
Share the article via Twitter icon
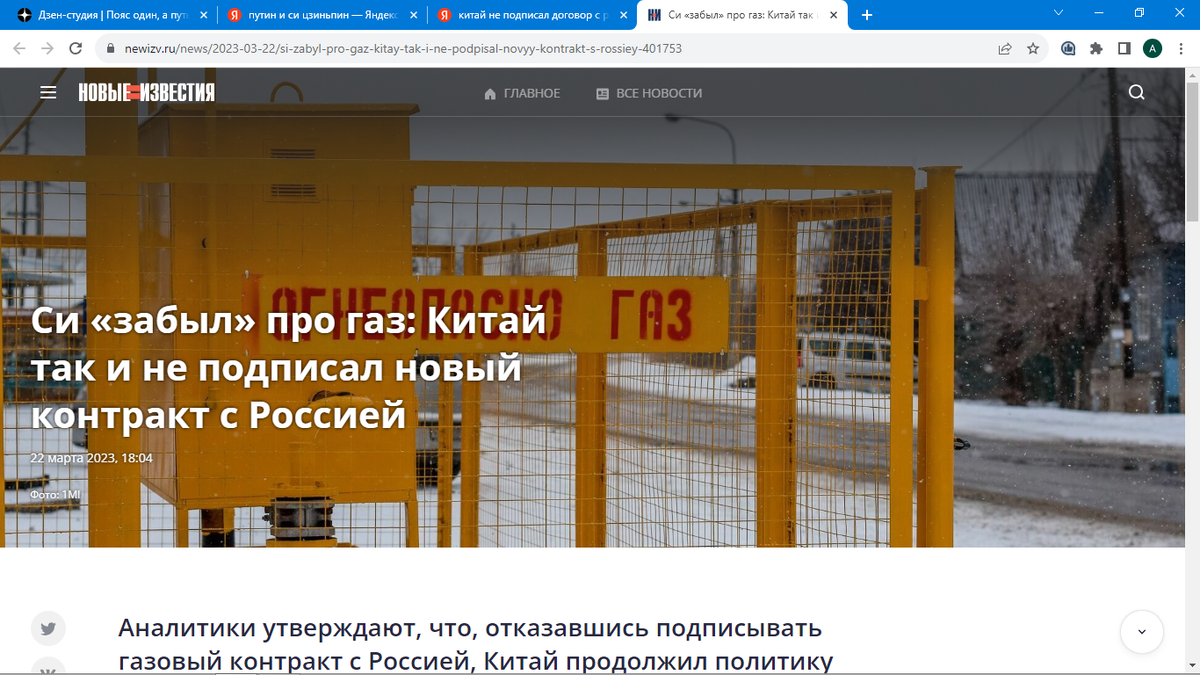(48, 629)
